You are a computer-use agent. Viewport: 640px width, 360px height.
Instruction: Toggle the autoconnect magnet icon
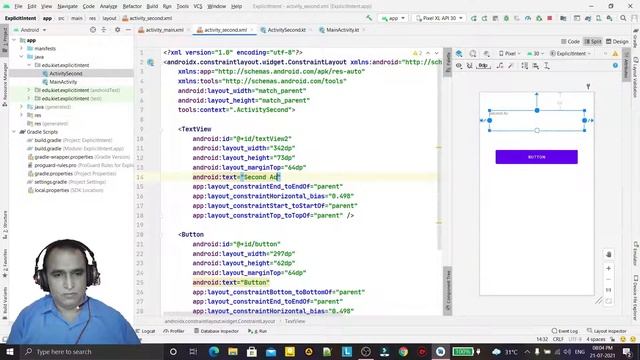[x=470, y=66]
